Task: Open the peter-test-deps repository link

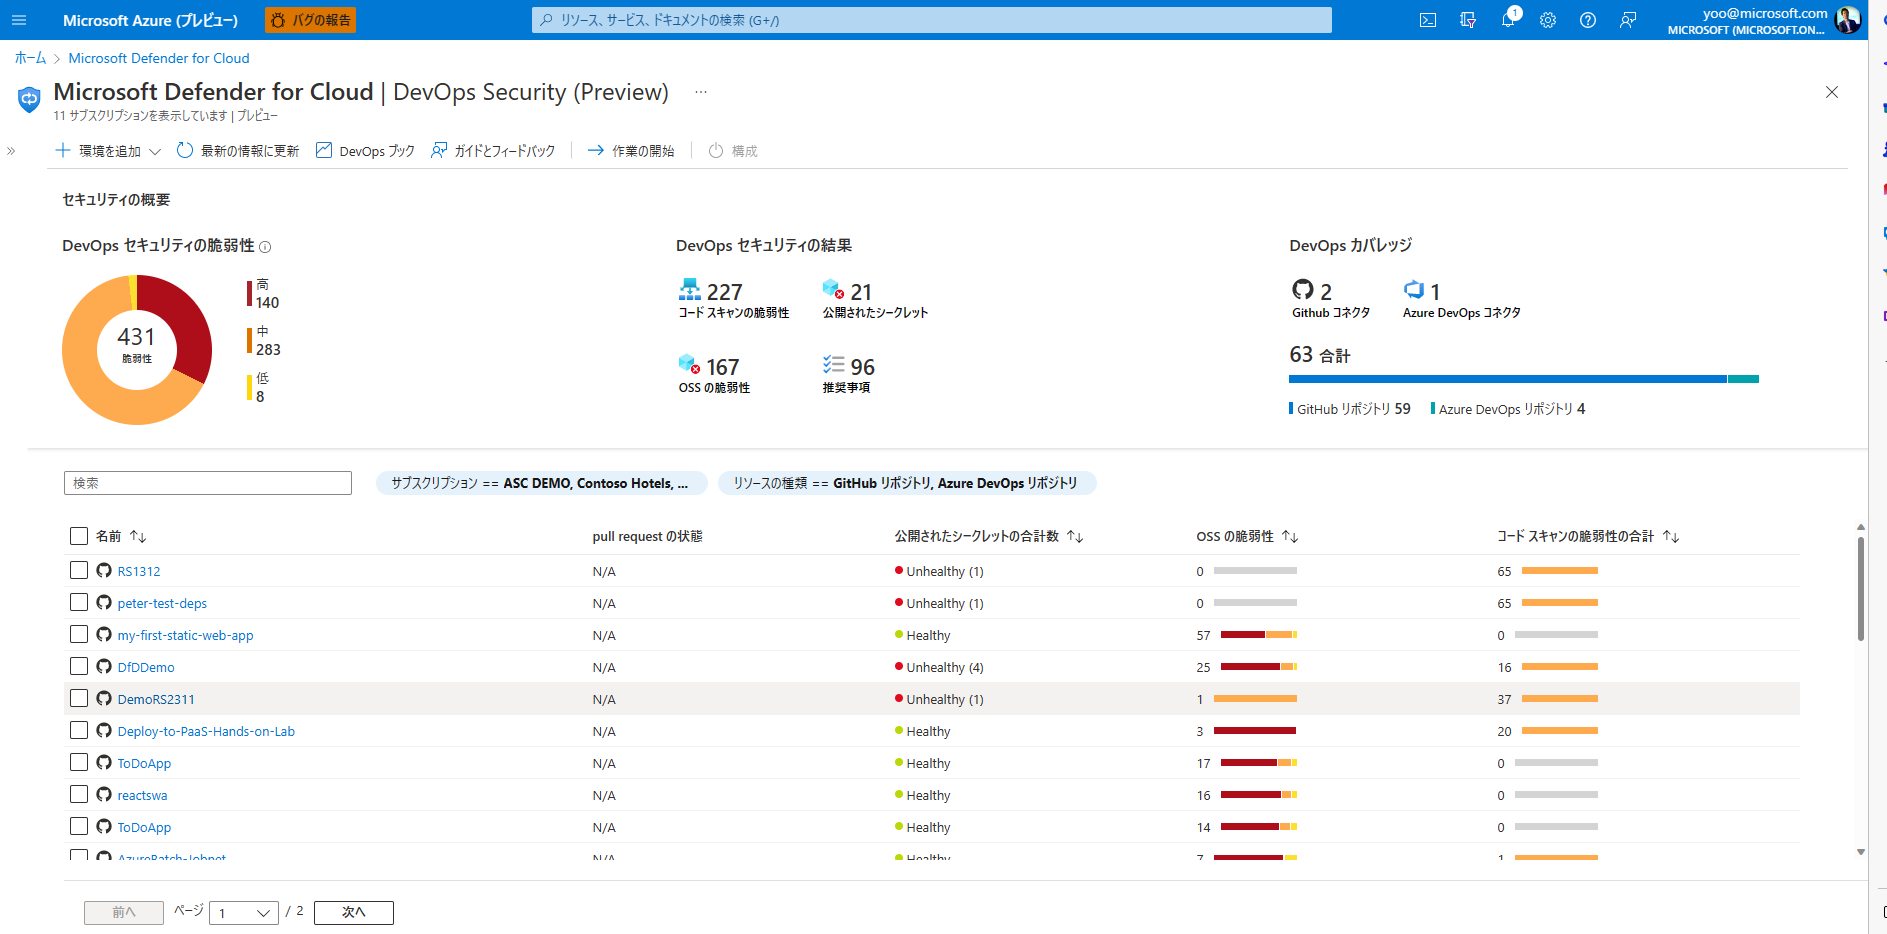Action: click(x=161, y=603)
